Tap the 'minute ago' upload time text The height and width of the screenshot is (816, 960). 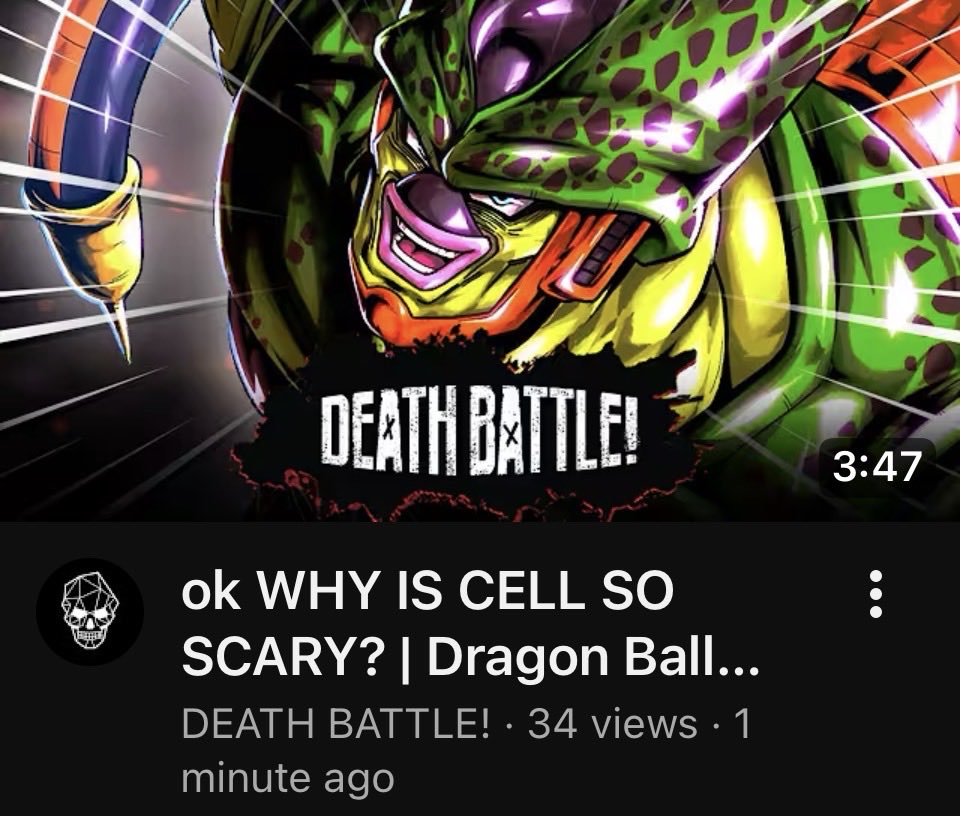(x=288, y=779)
